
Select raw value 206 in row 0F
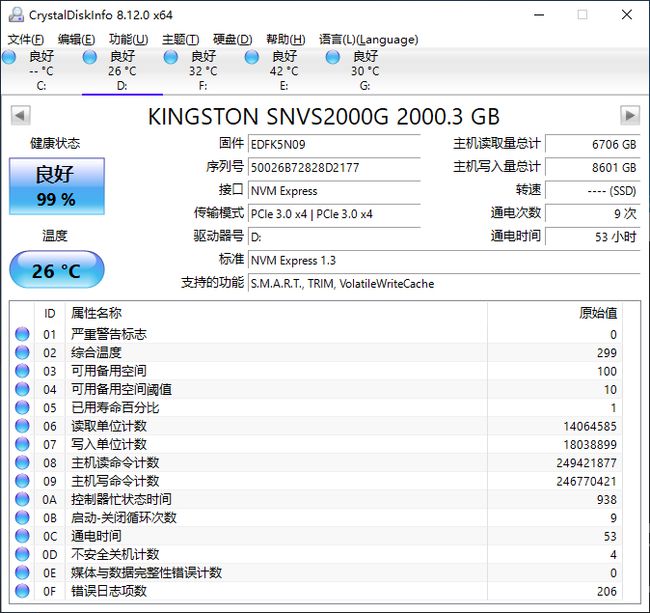(x=607, y=591)
